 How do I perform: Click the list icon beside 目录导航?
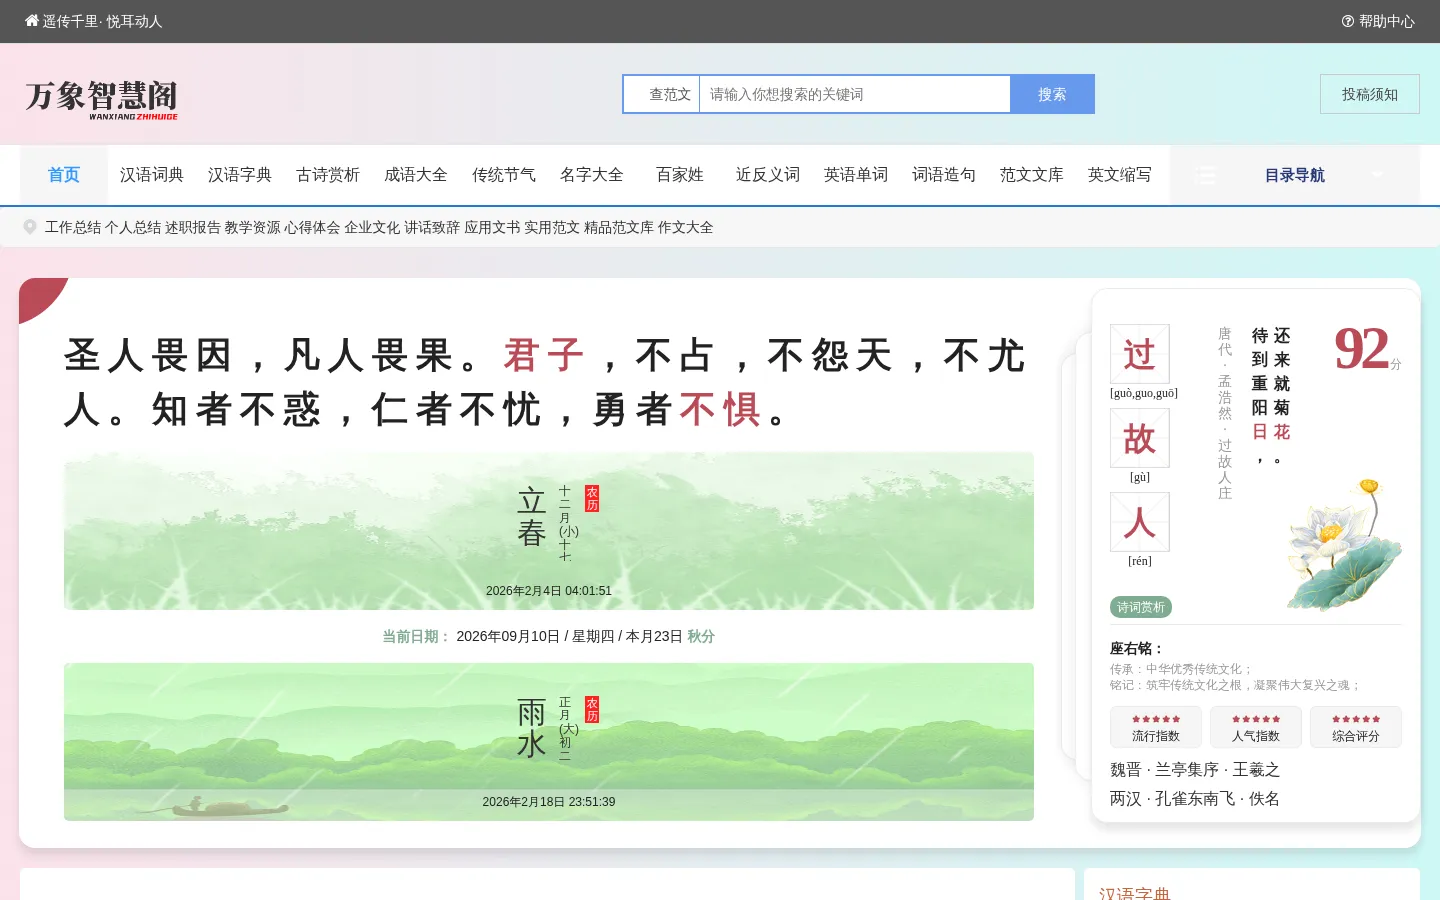point(1206,176)
